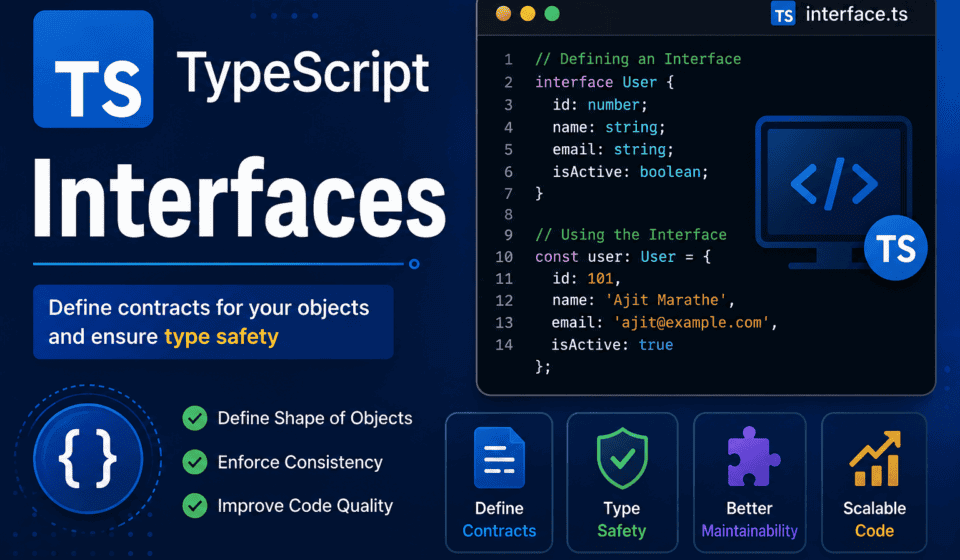Click the 'Define Shape of Objects' text

(x=315, y=418)
